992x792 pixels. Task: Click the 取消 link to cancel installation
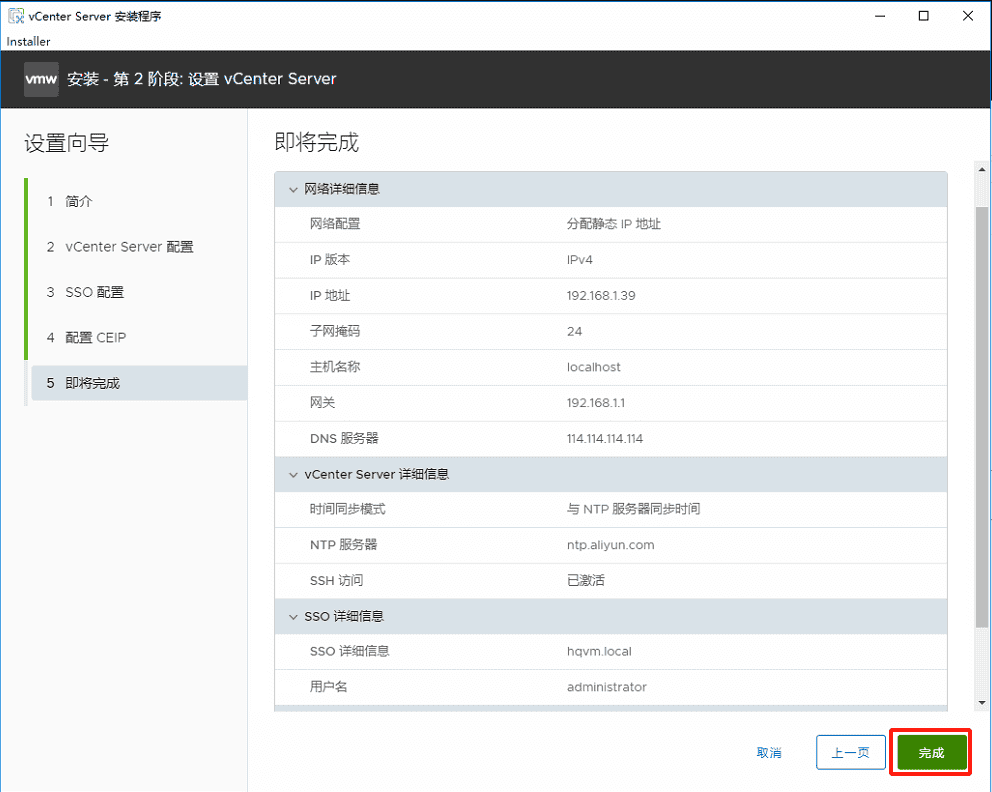tap(769, 752)
